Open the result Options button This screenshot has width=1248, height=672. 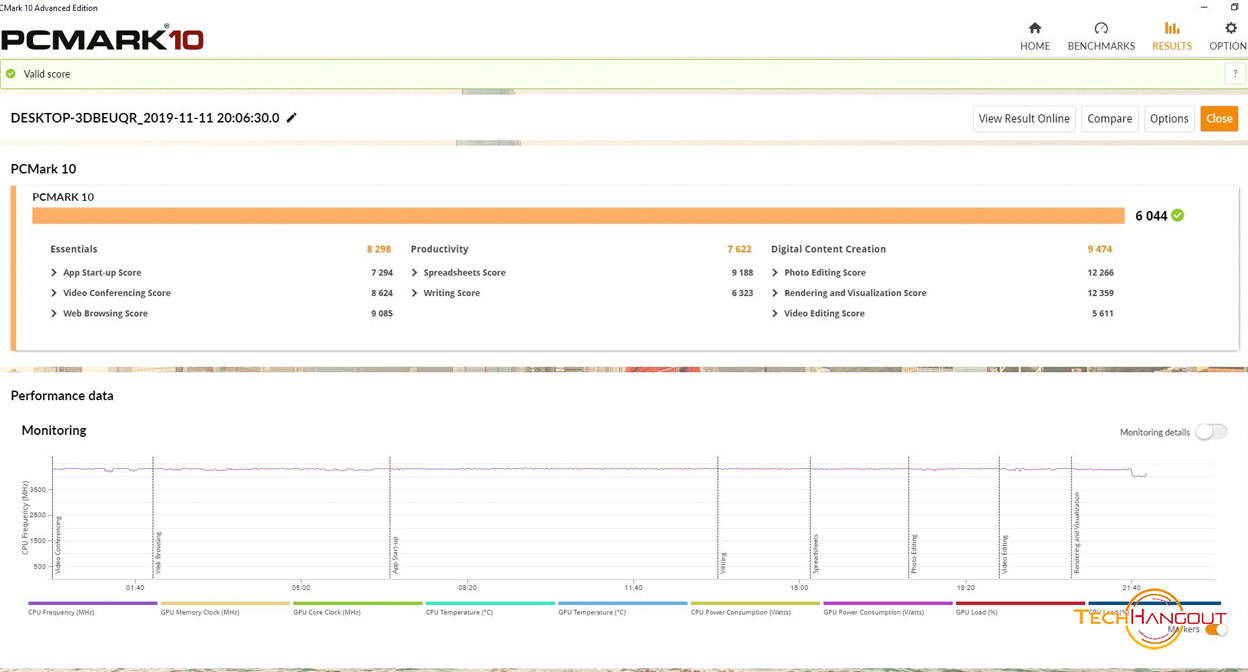[x=1169, y=118]
